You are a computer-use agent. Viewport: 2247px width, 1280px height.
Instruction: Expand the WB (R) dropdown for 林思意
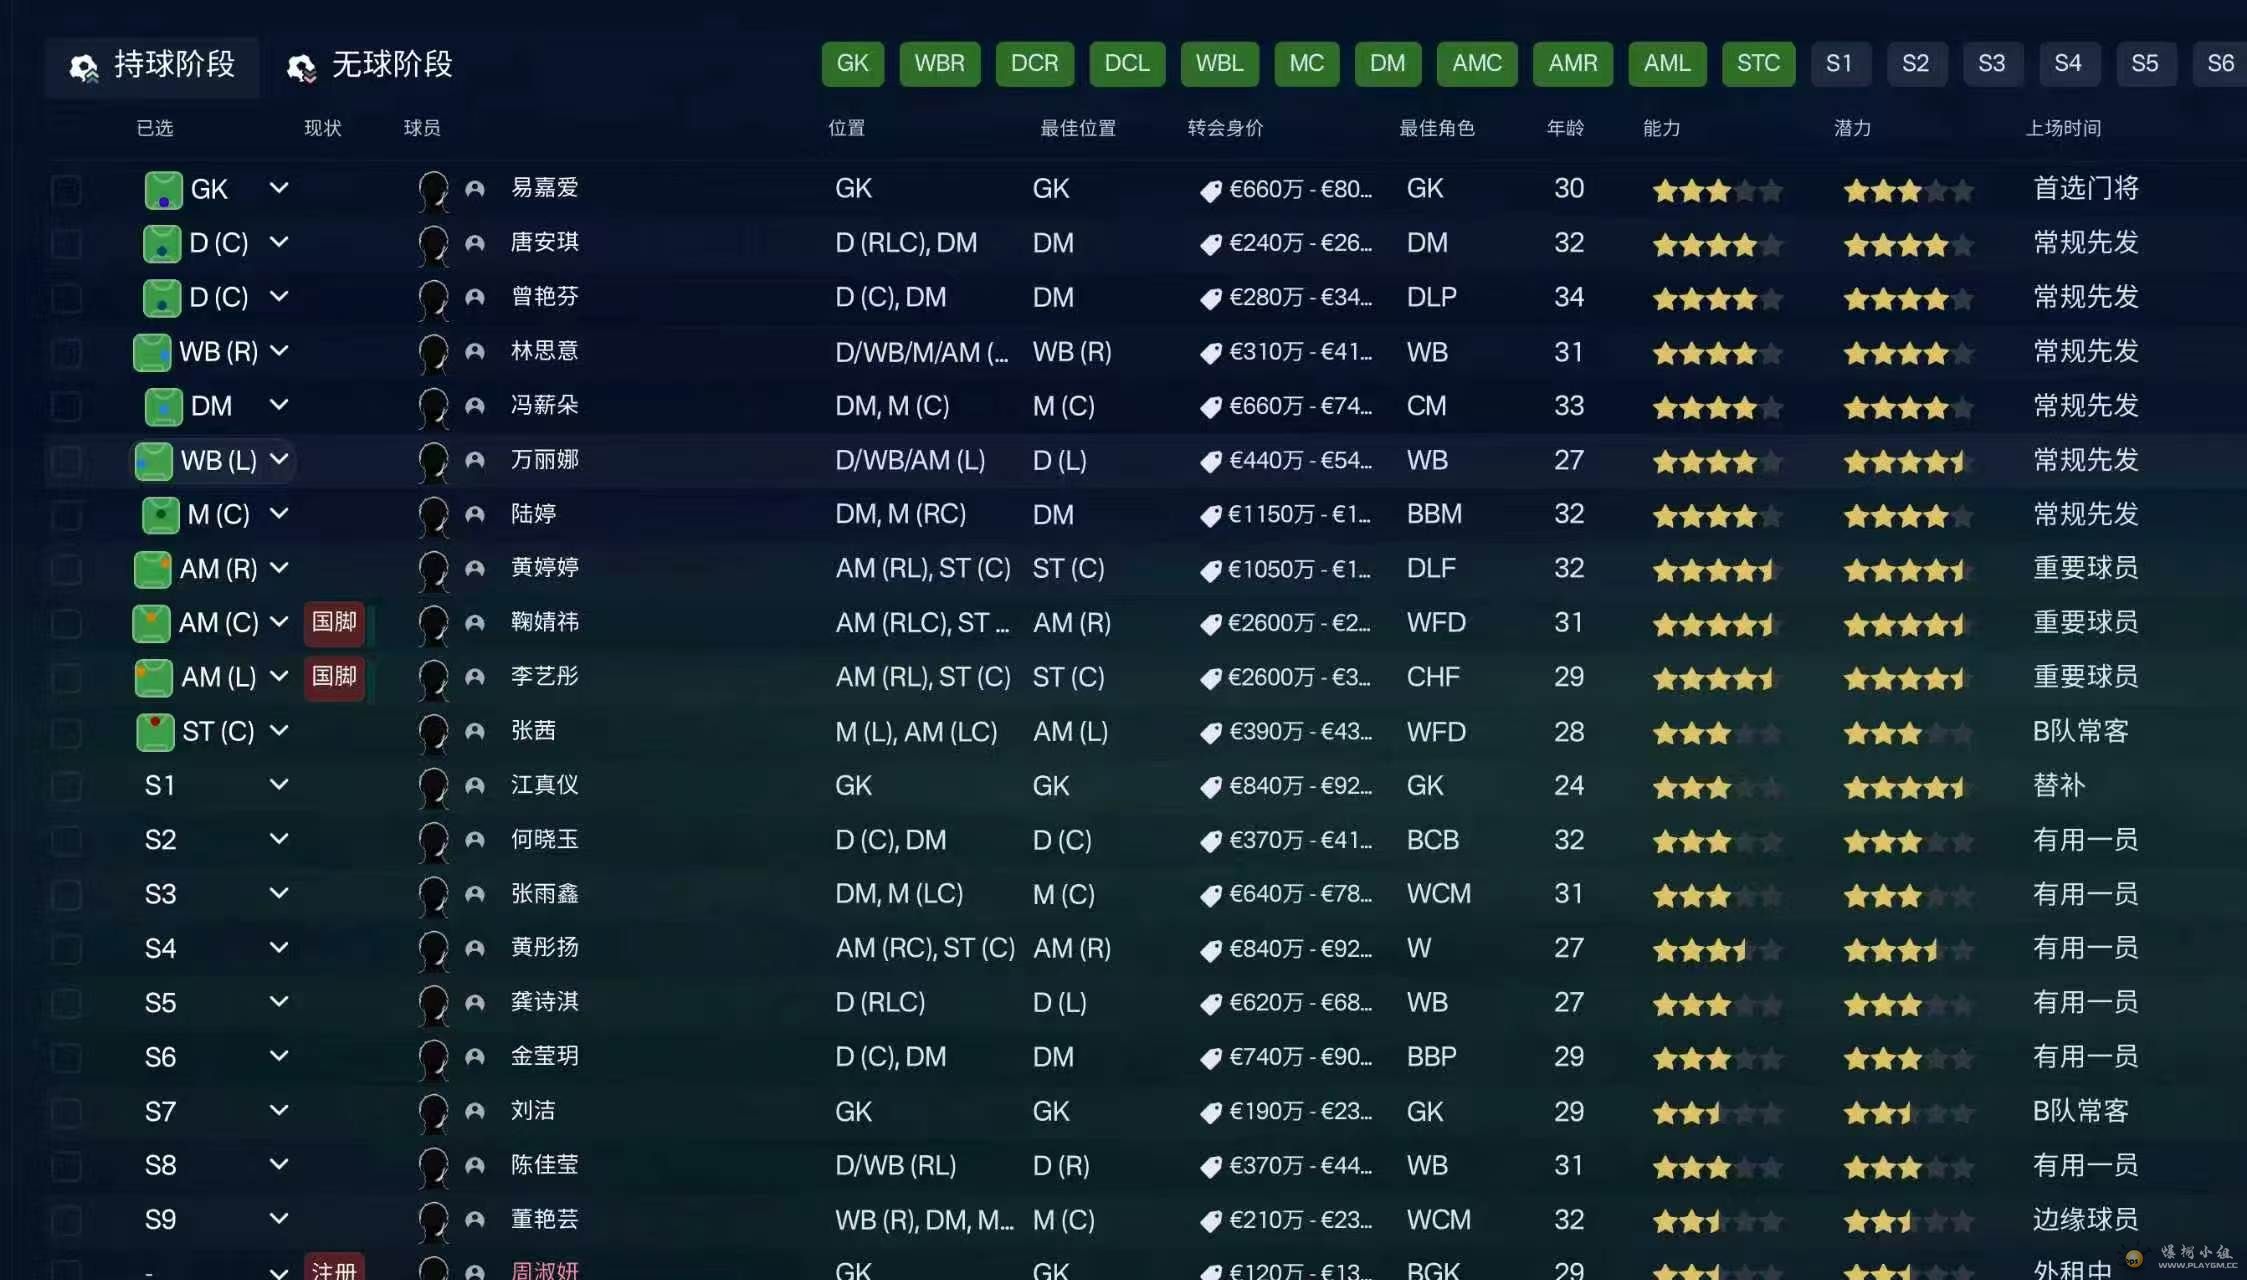tap(279, 351)
